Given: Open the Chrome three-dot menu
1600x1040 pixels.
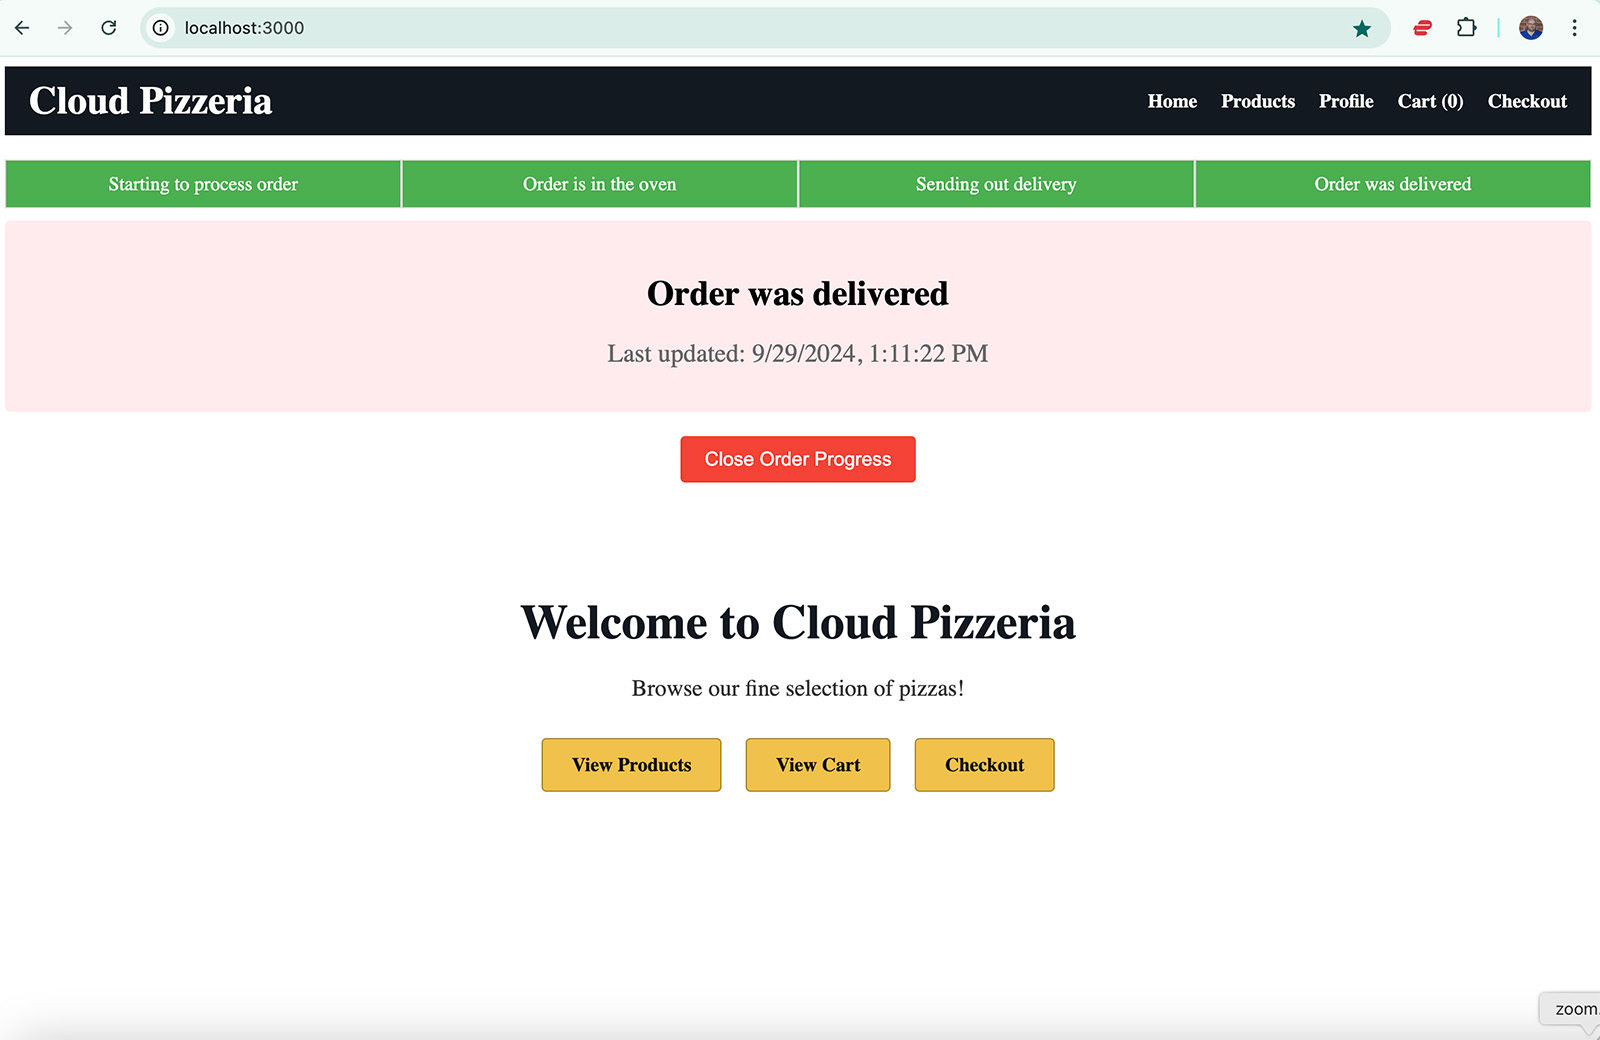Looking at the screenshot, I should click(x=1575, y=28).
